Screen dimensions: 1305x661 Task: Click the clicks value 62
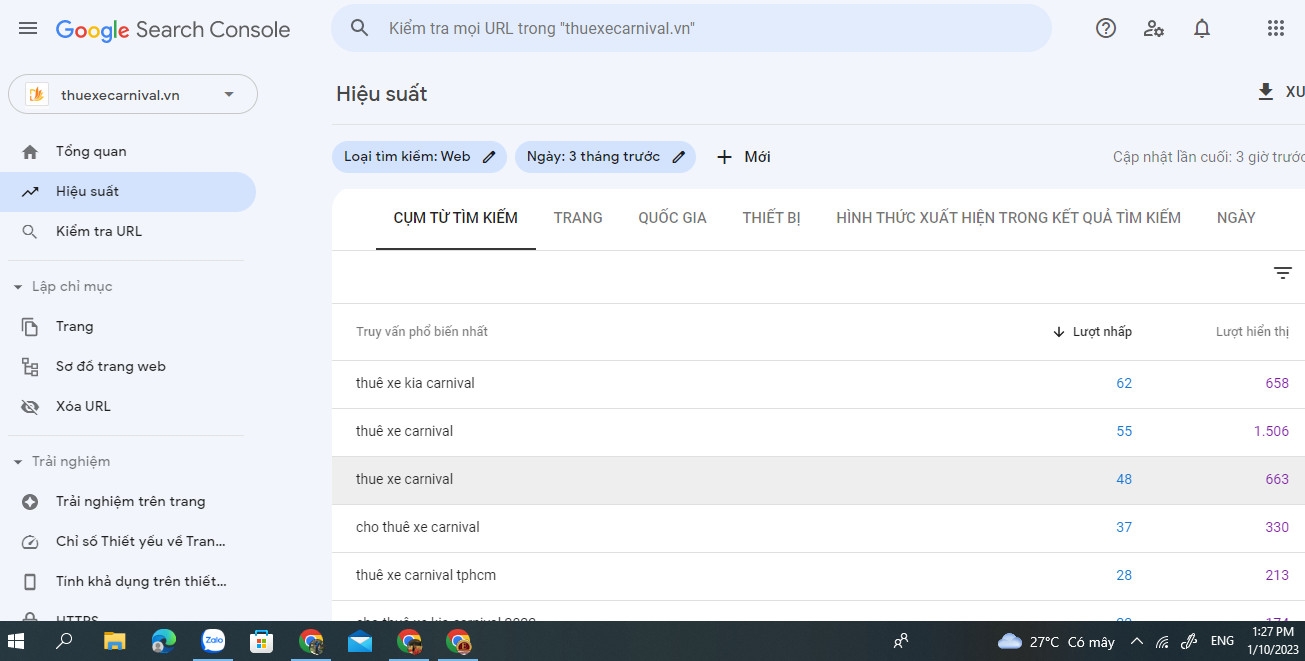pos(1124,384)
